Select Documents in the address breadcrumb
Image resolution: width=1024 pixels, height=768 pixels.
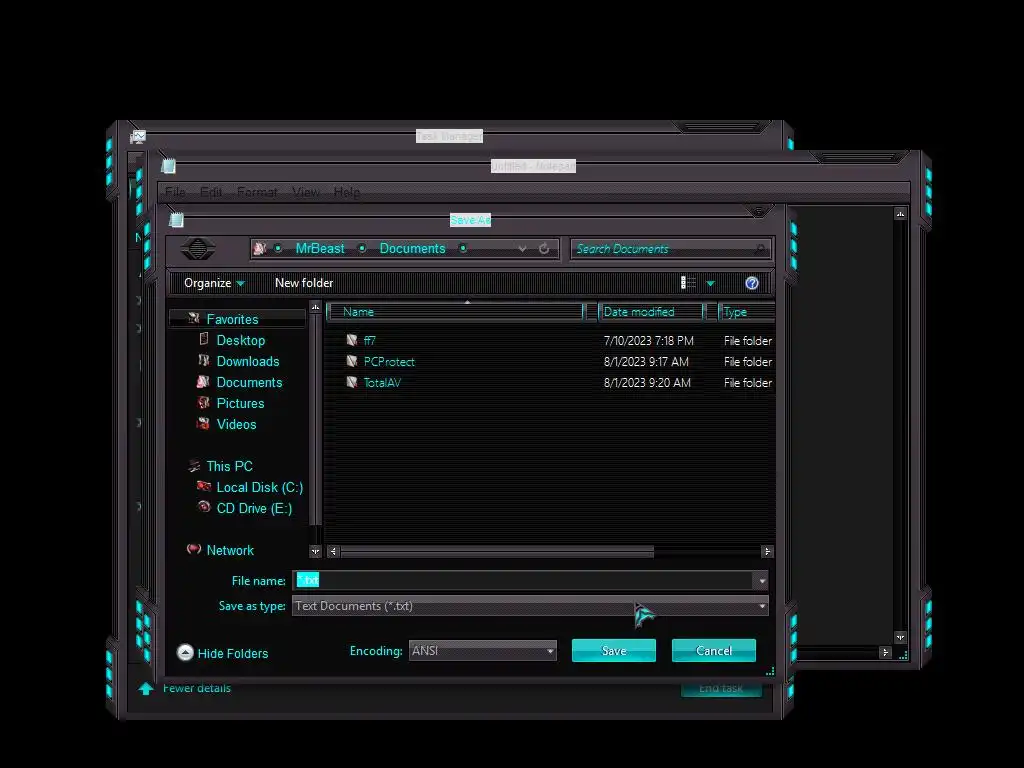tap(412, 249)
